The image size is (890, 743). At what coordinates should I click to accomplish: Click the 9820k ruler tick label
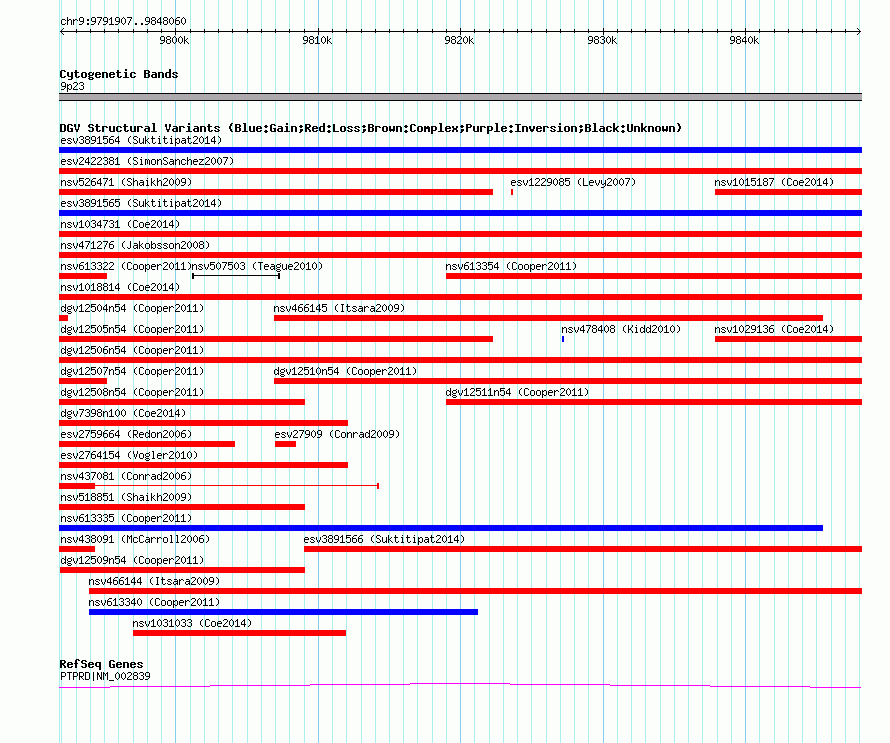pos(459,40)
